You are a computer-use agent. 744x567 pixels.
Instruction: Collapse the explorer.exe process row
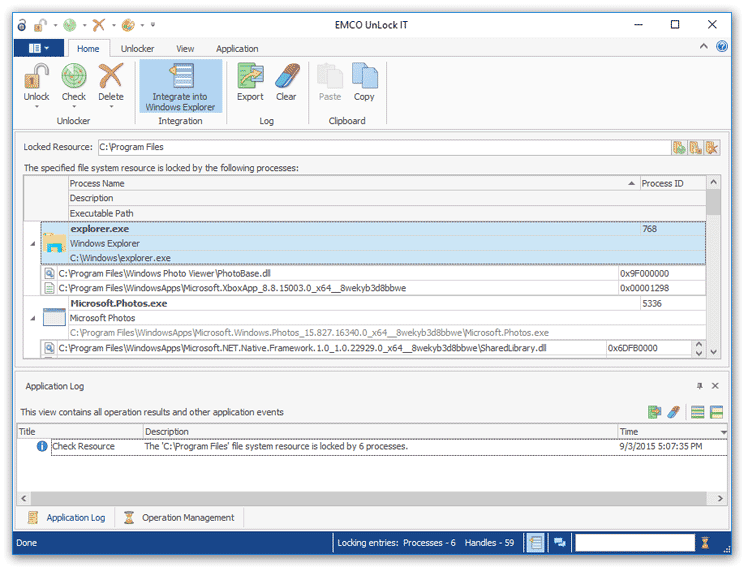click(x=32, y=243)
